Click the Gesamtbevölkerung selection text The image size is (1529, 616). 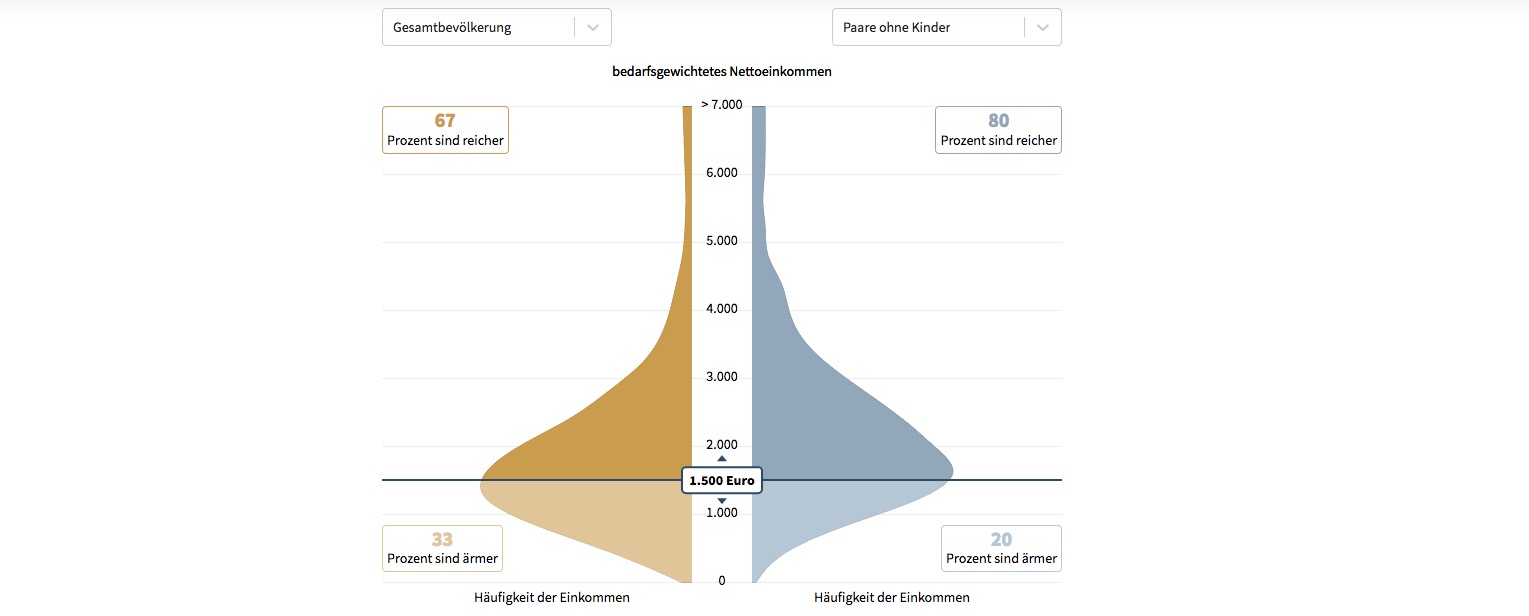coord(452,28)
